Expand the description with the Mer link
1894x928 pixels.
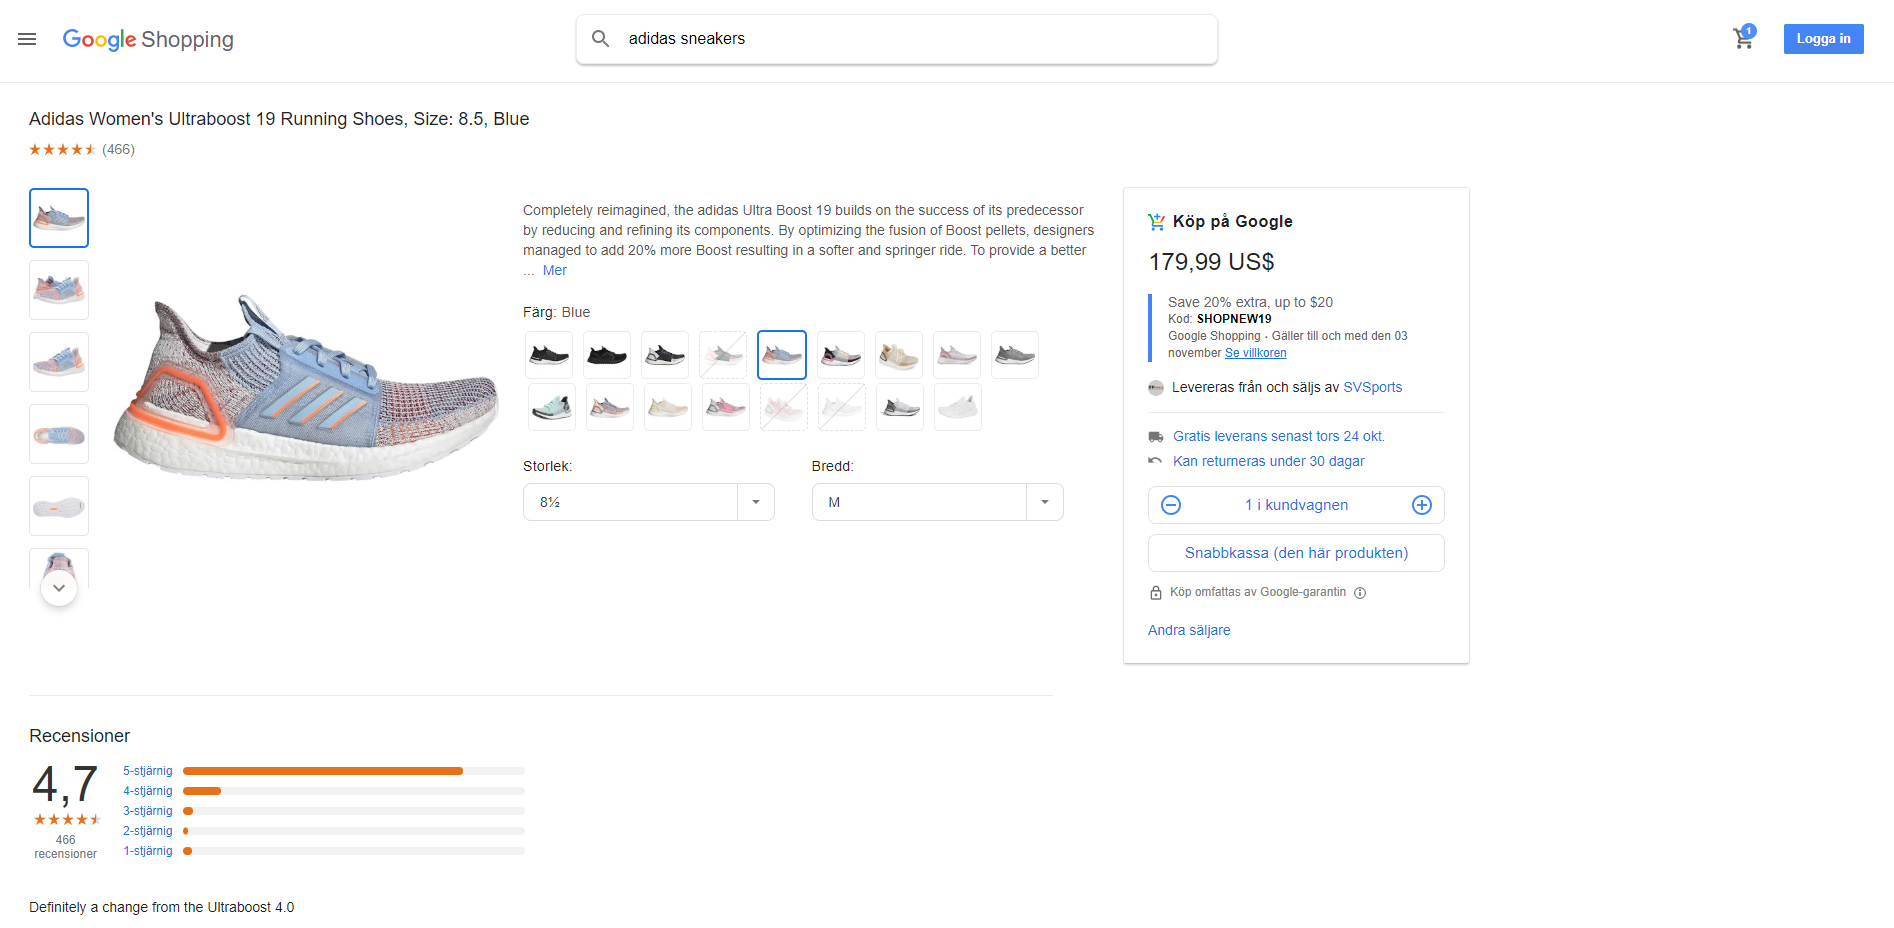point(555,271)
